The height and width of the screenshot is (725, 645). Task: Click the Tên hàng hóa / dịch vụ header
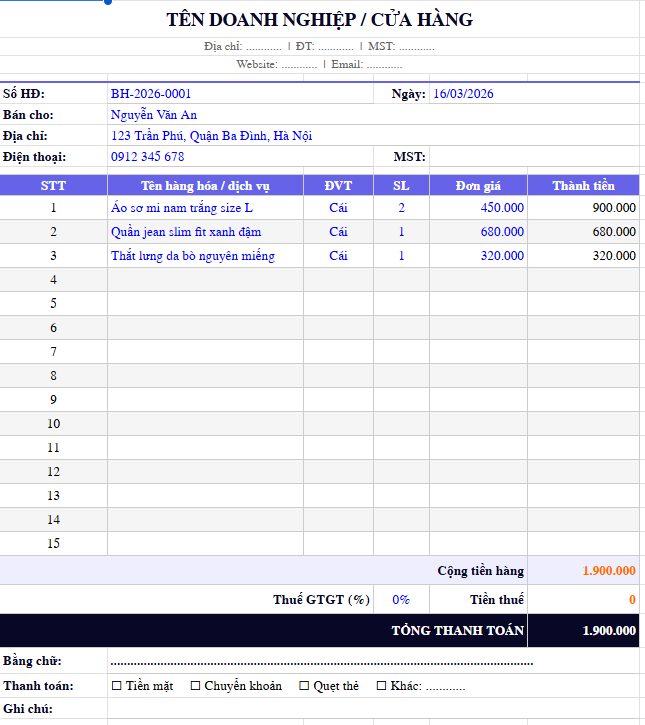click(x=205, y=186)
